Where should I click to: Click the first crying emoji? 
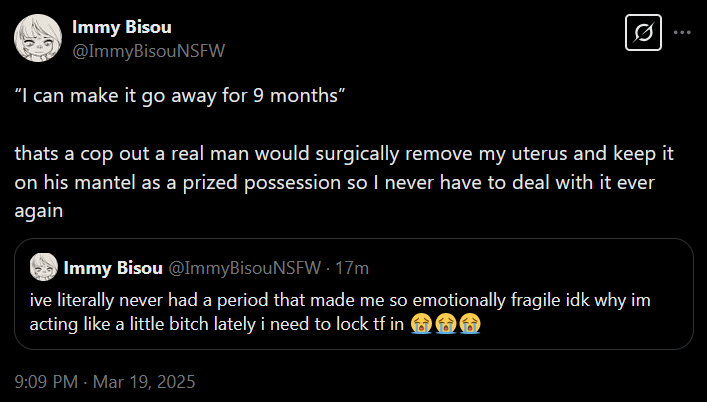pyautogui.click(x=421, y=325)
